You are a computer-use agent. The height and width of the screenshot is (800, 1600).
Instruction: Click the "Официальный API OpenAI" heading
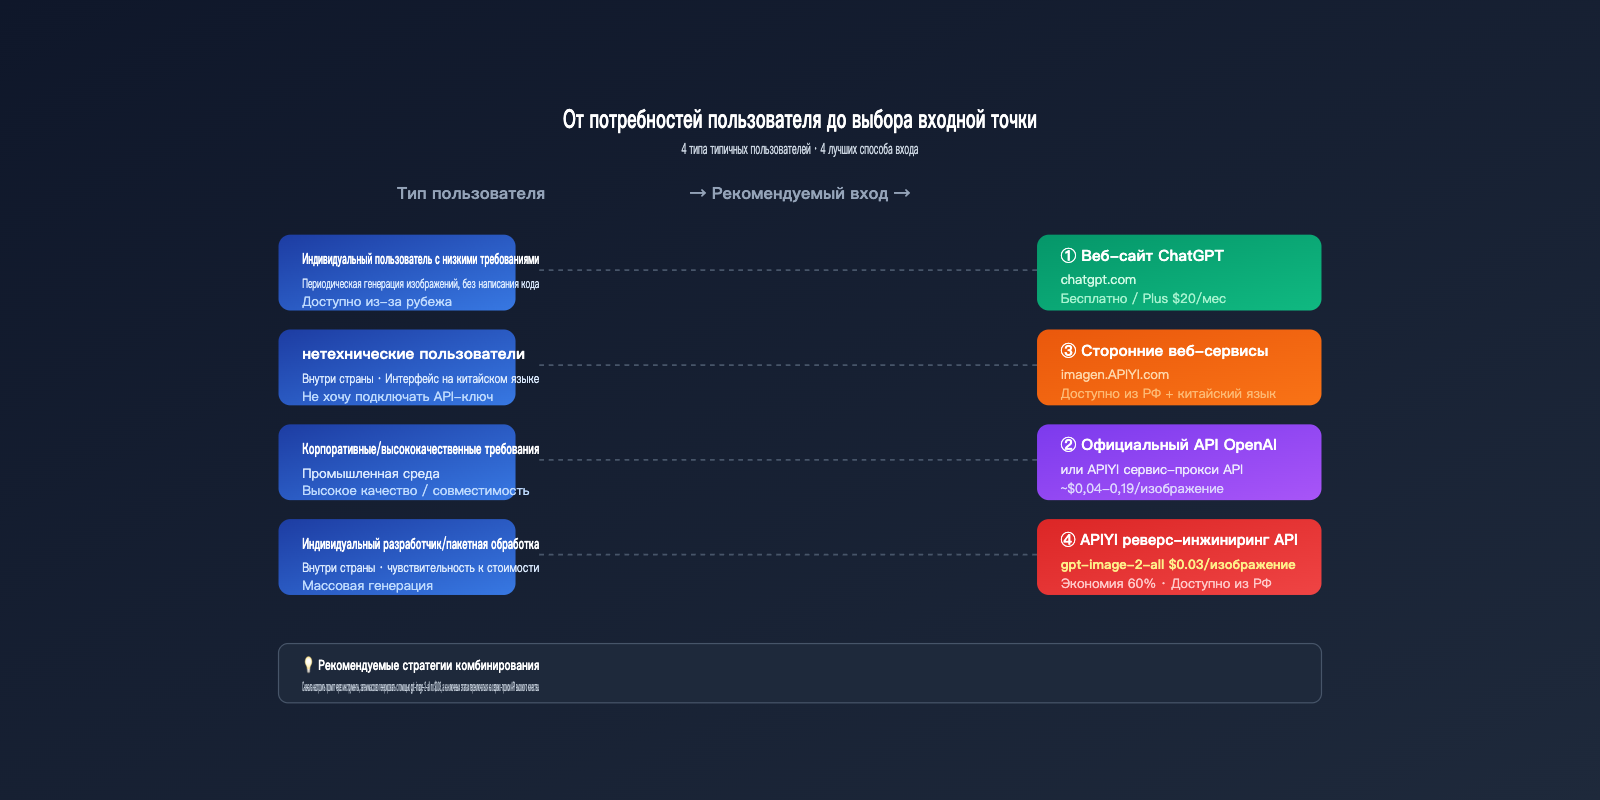[1178, 445]
